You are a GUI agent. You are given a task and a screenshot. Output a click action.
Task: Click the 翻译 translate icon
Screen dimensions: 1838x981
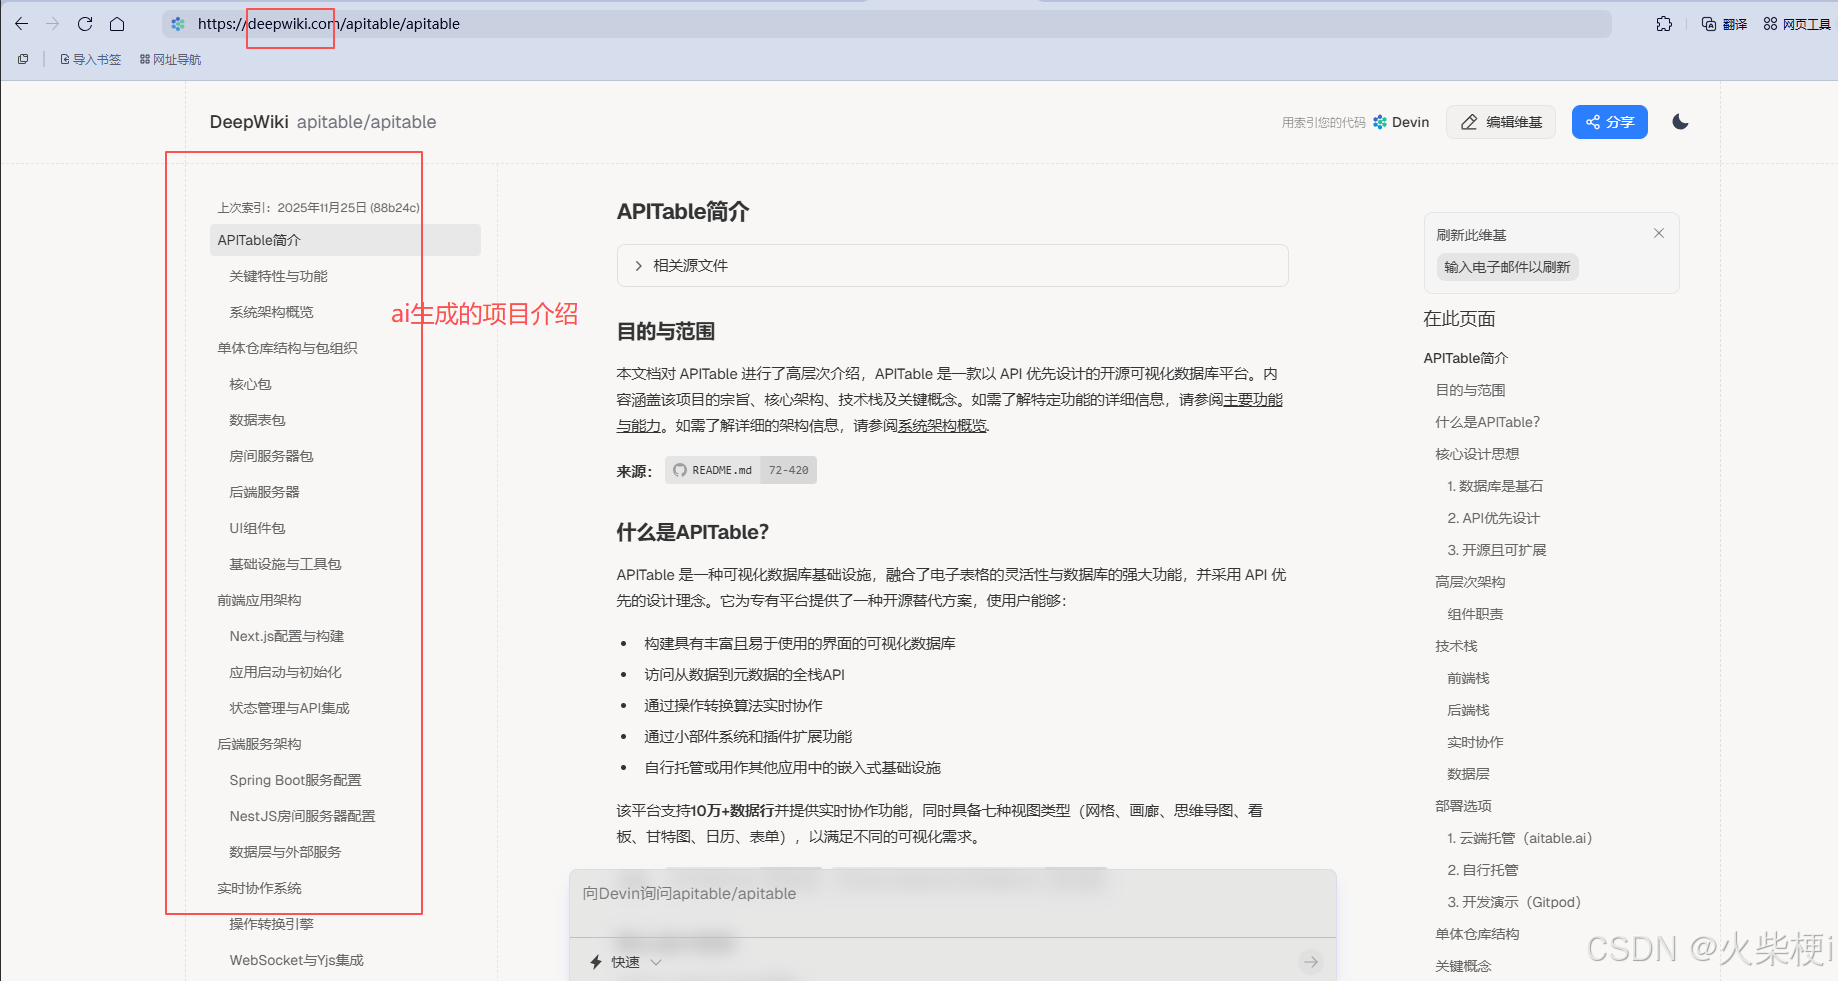(1722, 24)
